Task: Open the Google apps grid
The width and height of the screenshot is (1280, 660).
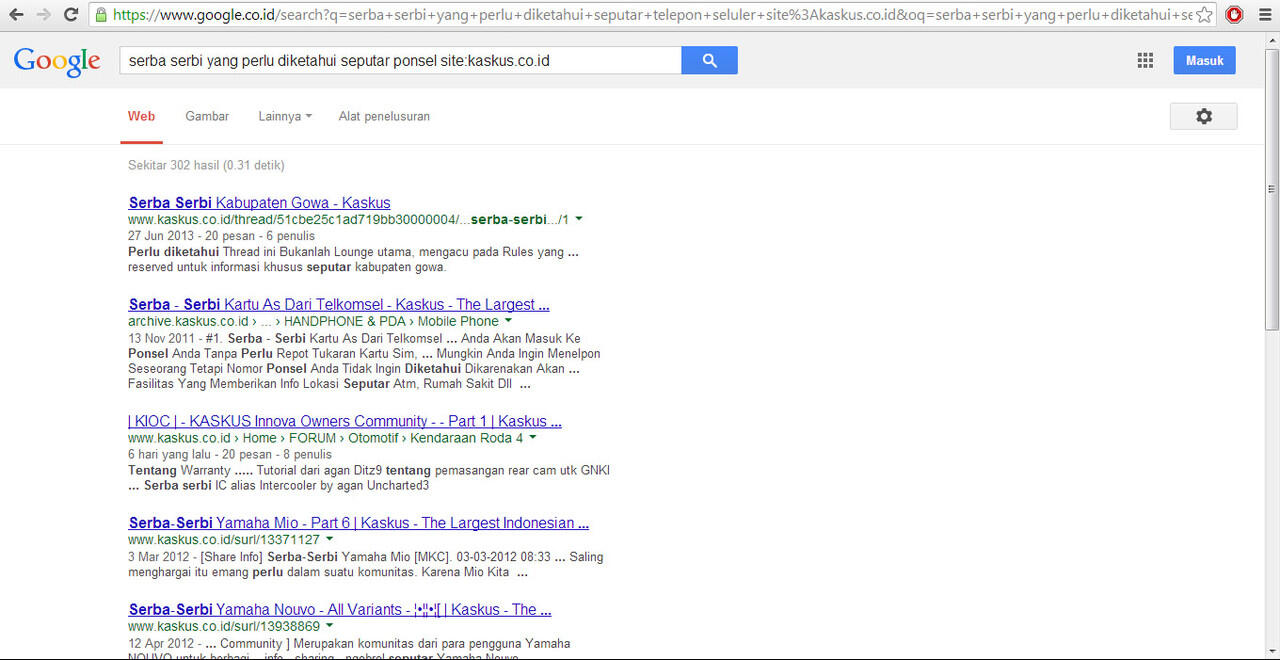Action: point(1146,61)
